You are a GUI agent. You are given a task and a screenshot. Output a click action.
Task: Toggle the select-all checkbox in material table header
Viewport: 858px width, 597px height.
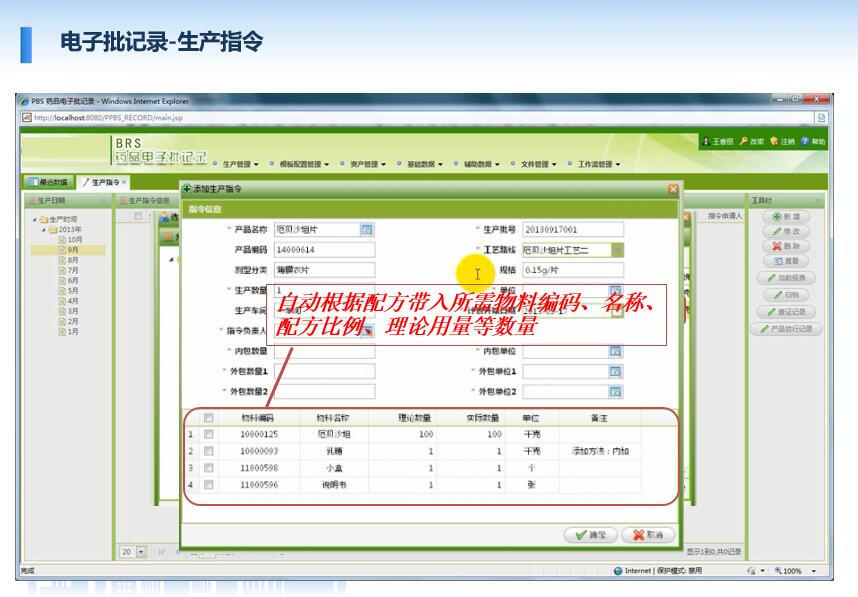[x=209, y=418]
